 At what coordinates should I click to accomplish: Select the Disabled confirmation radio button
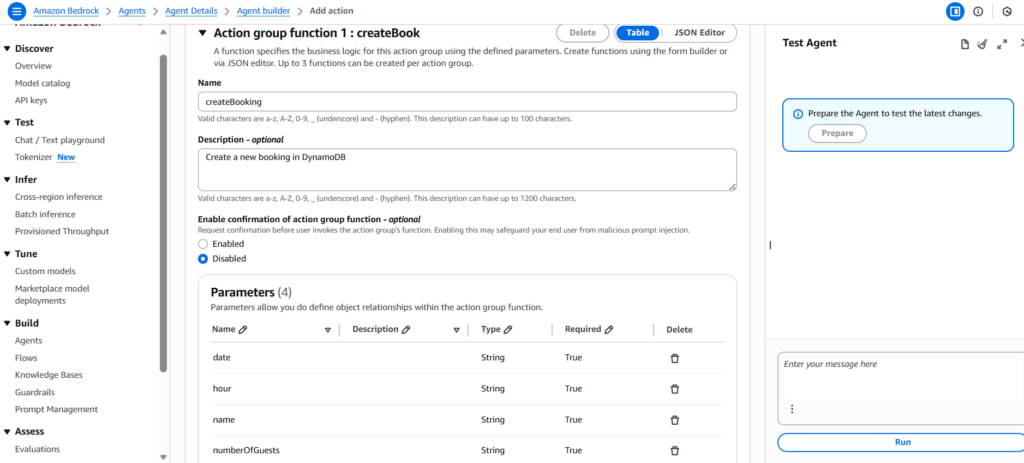coord(203,258)
